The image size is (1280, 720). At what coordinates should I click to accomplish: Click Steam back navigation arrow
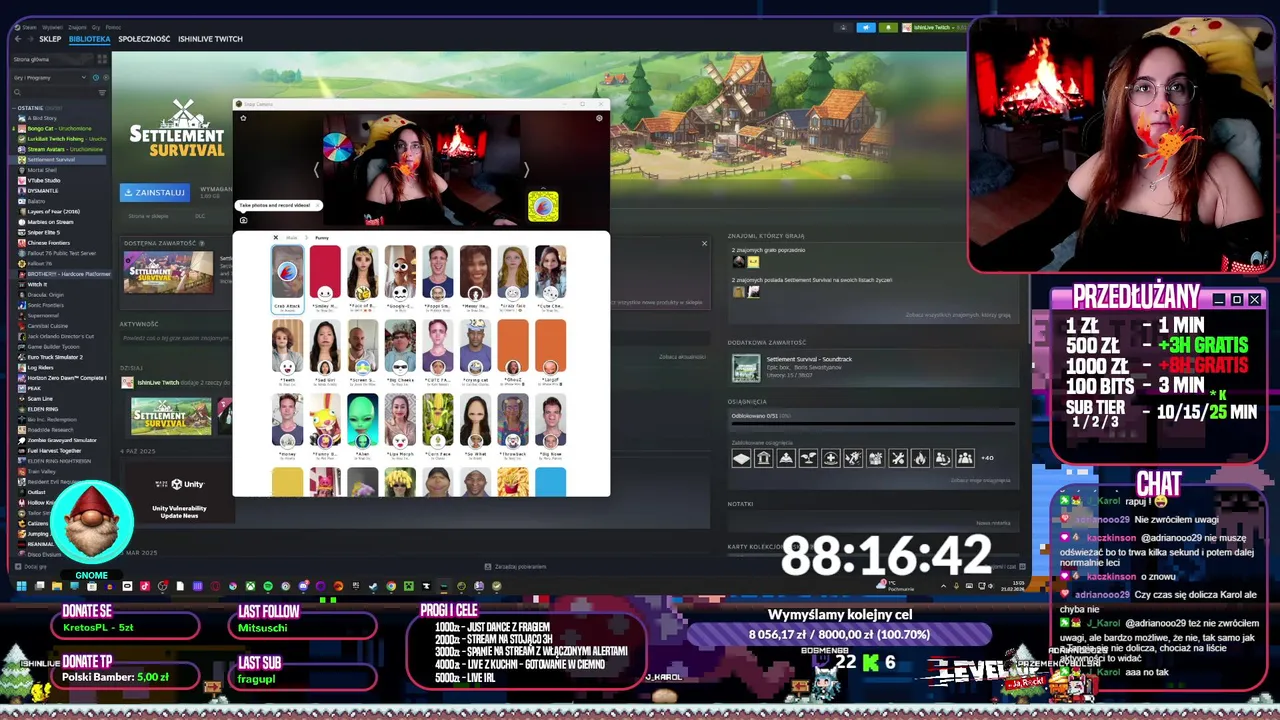coord(19,39)
